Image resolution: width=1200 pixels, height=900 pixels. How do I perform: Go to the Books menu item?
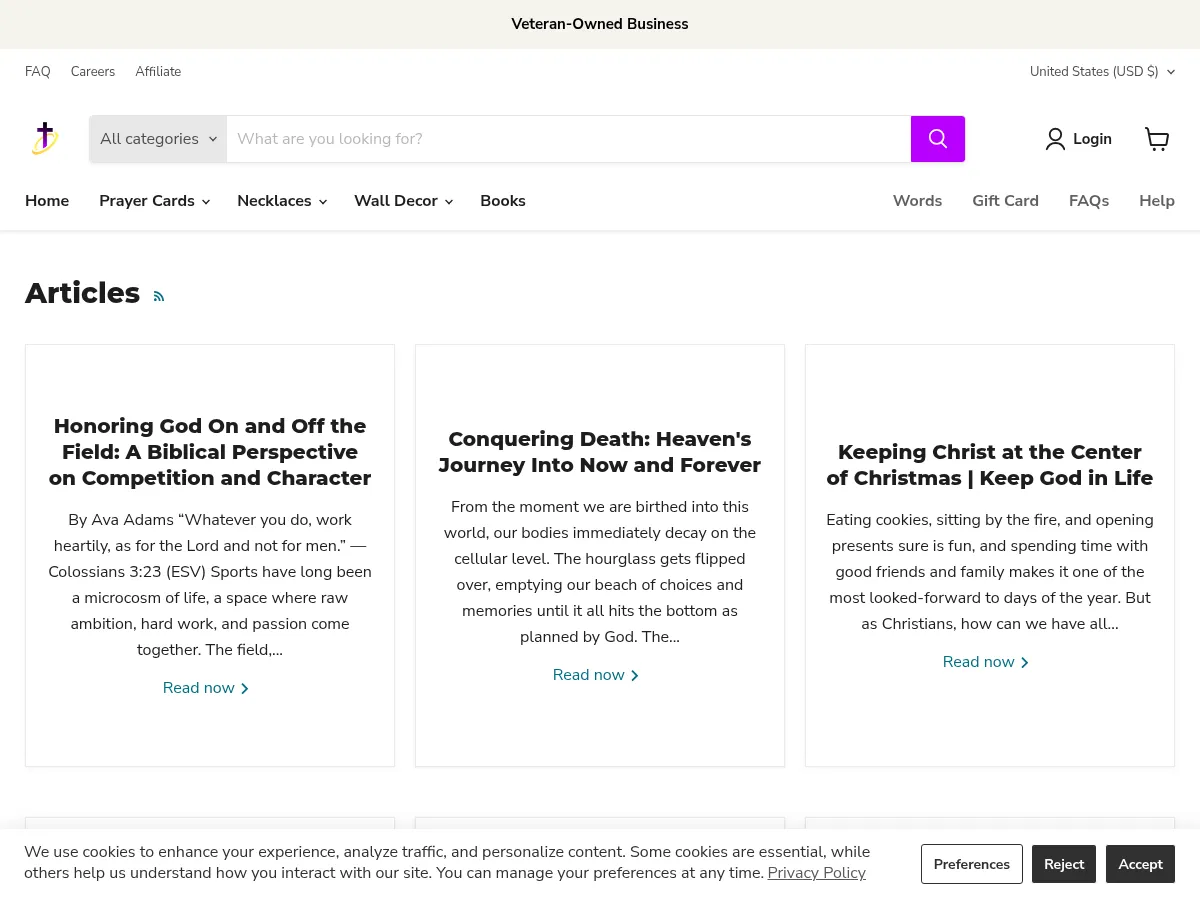[502, 201]
